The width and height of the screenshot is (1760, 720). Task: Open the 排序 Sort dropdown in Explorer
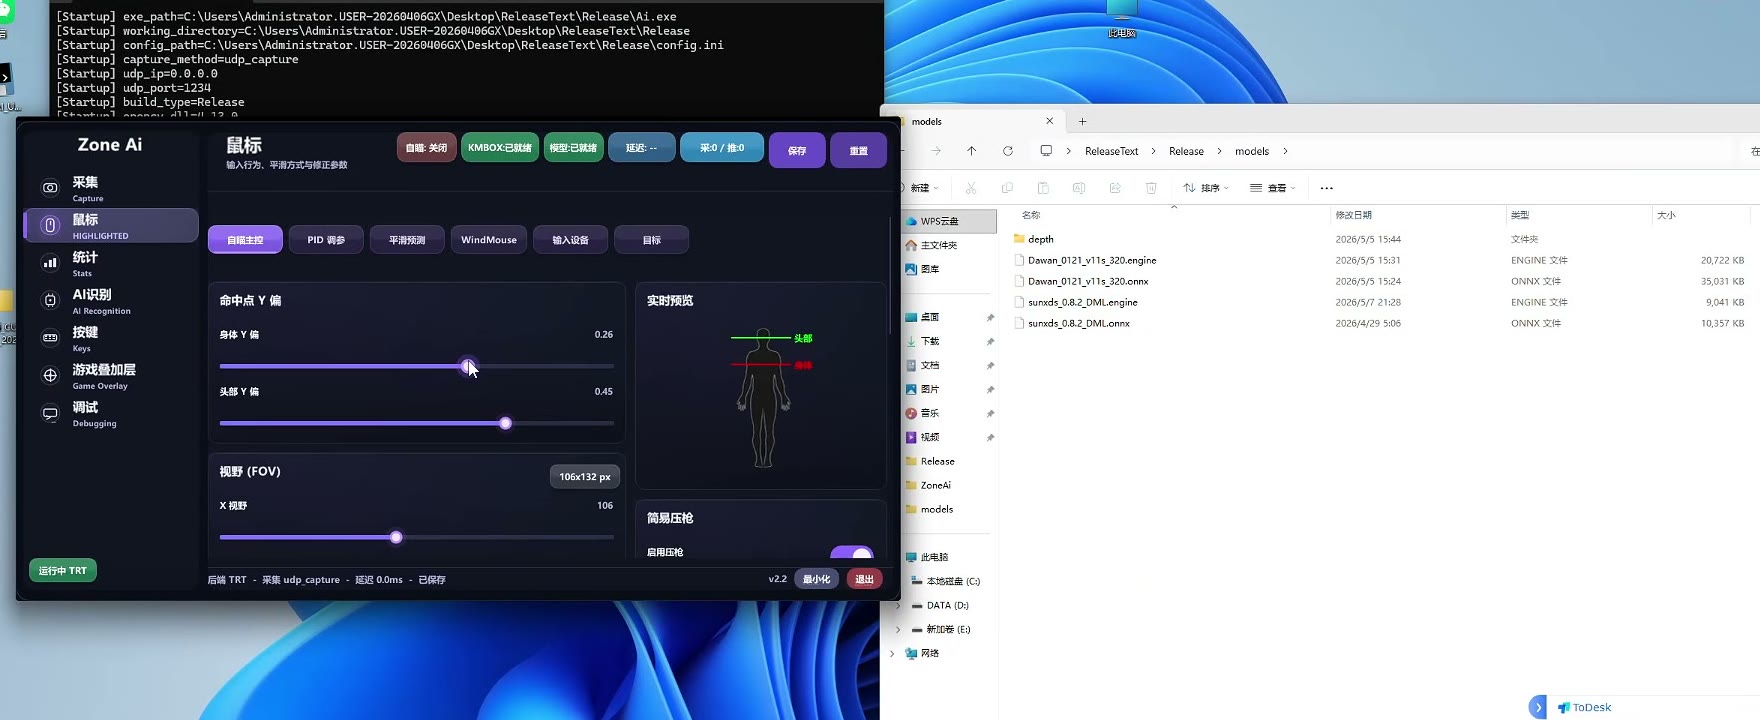[1206, 188]
